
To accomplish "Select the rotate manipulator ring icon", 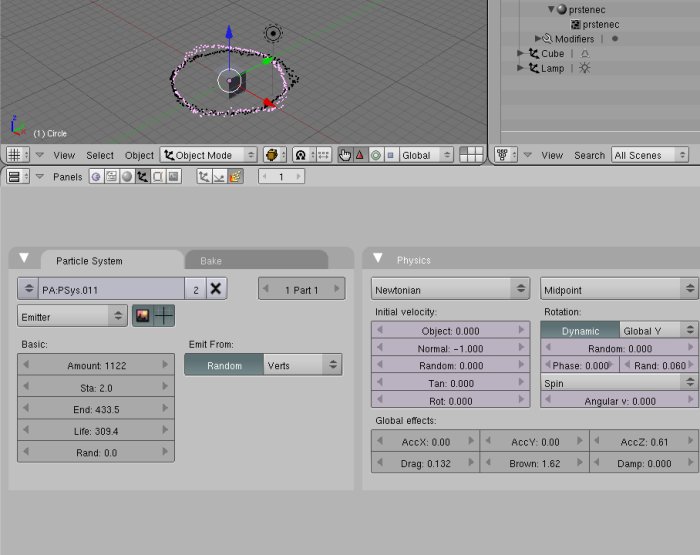I will pos(375,155).
